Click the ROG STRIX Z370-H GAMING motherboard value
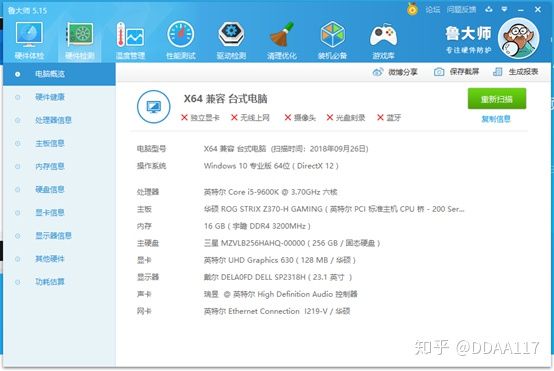Viewport: 554px width, 371px height. [334, 209]
